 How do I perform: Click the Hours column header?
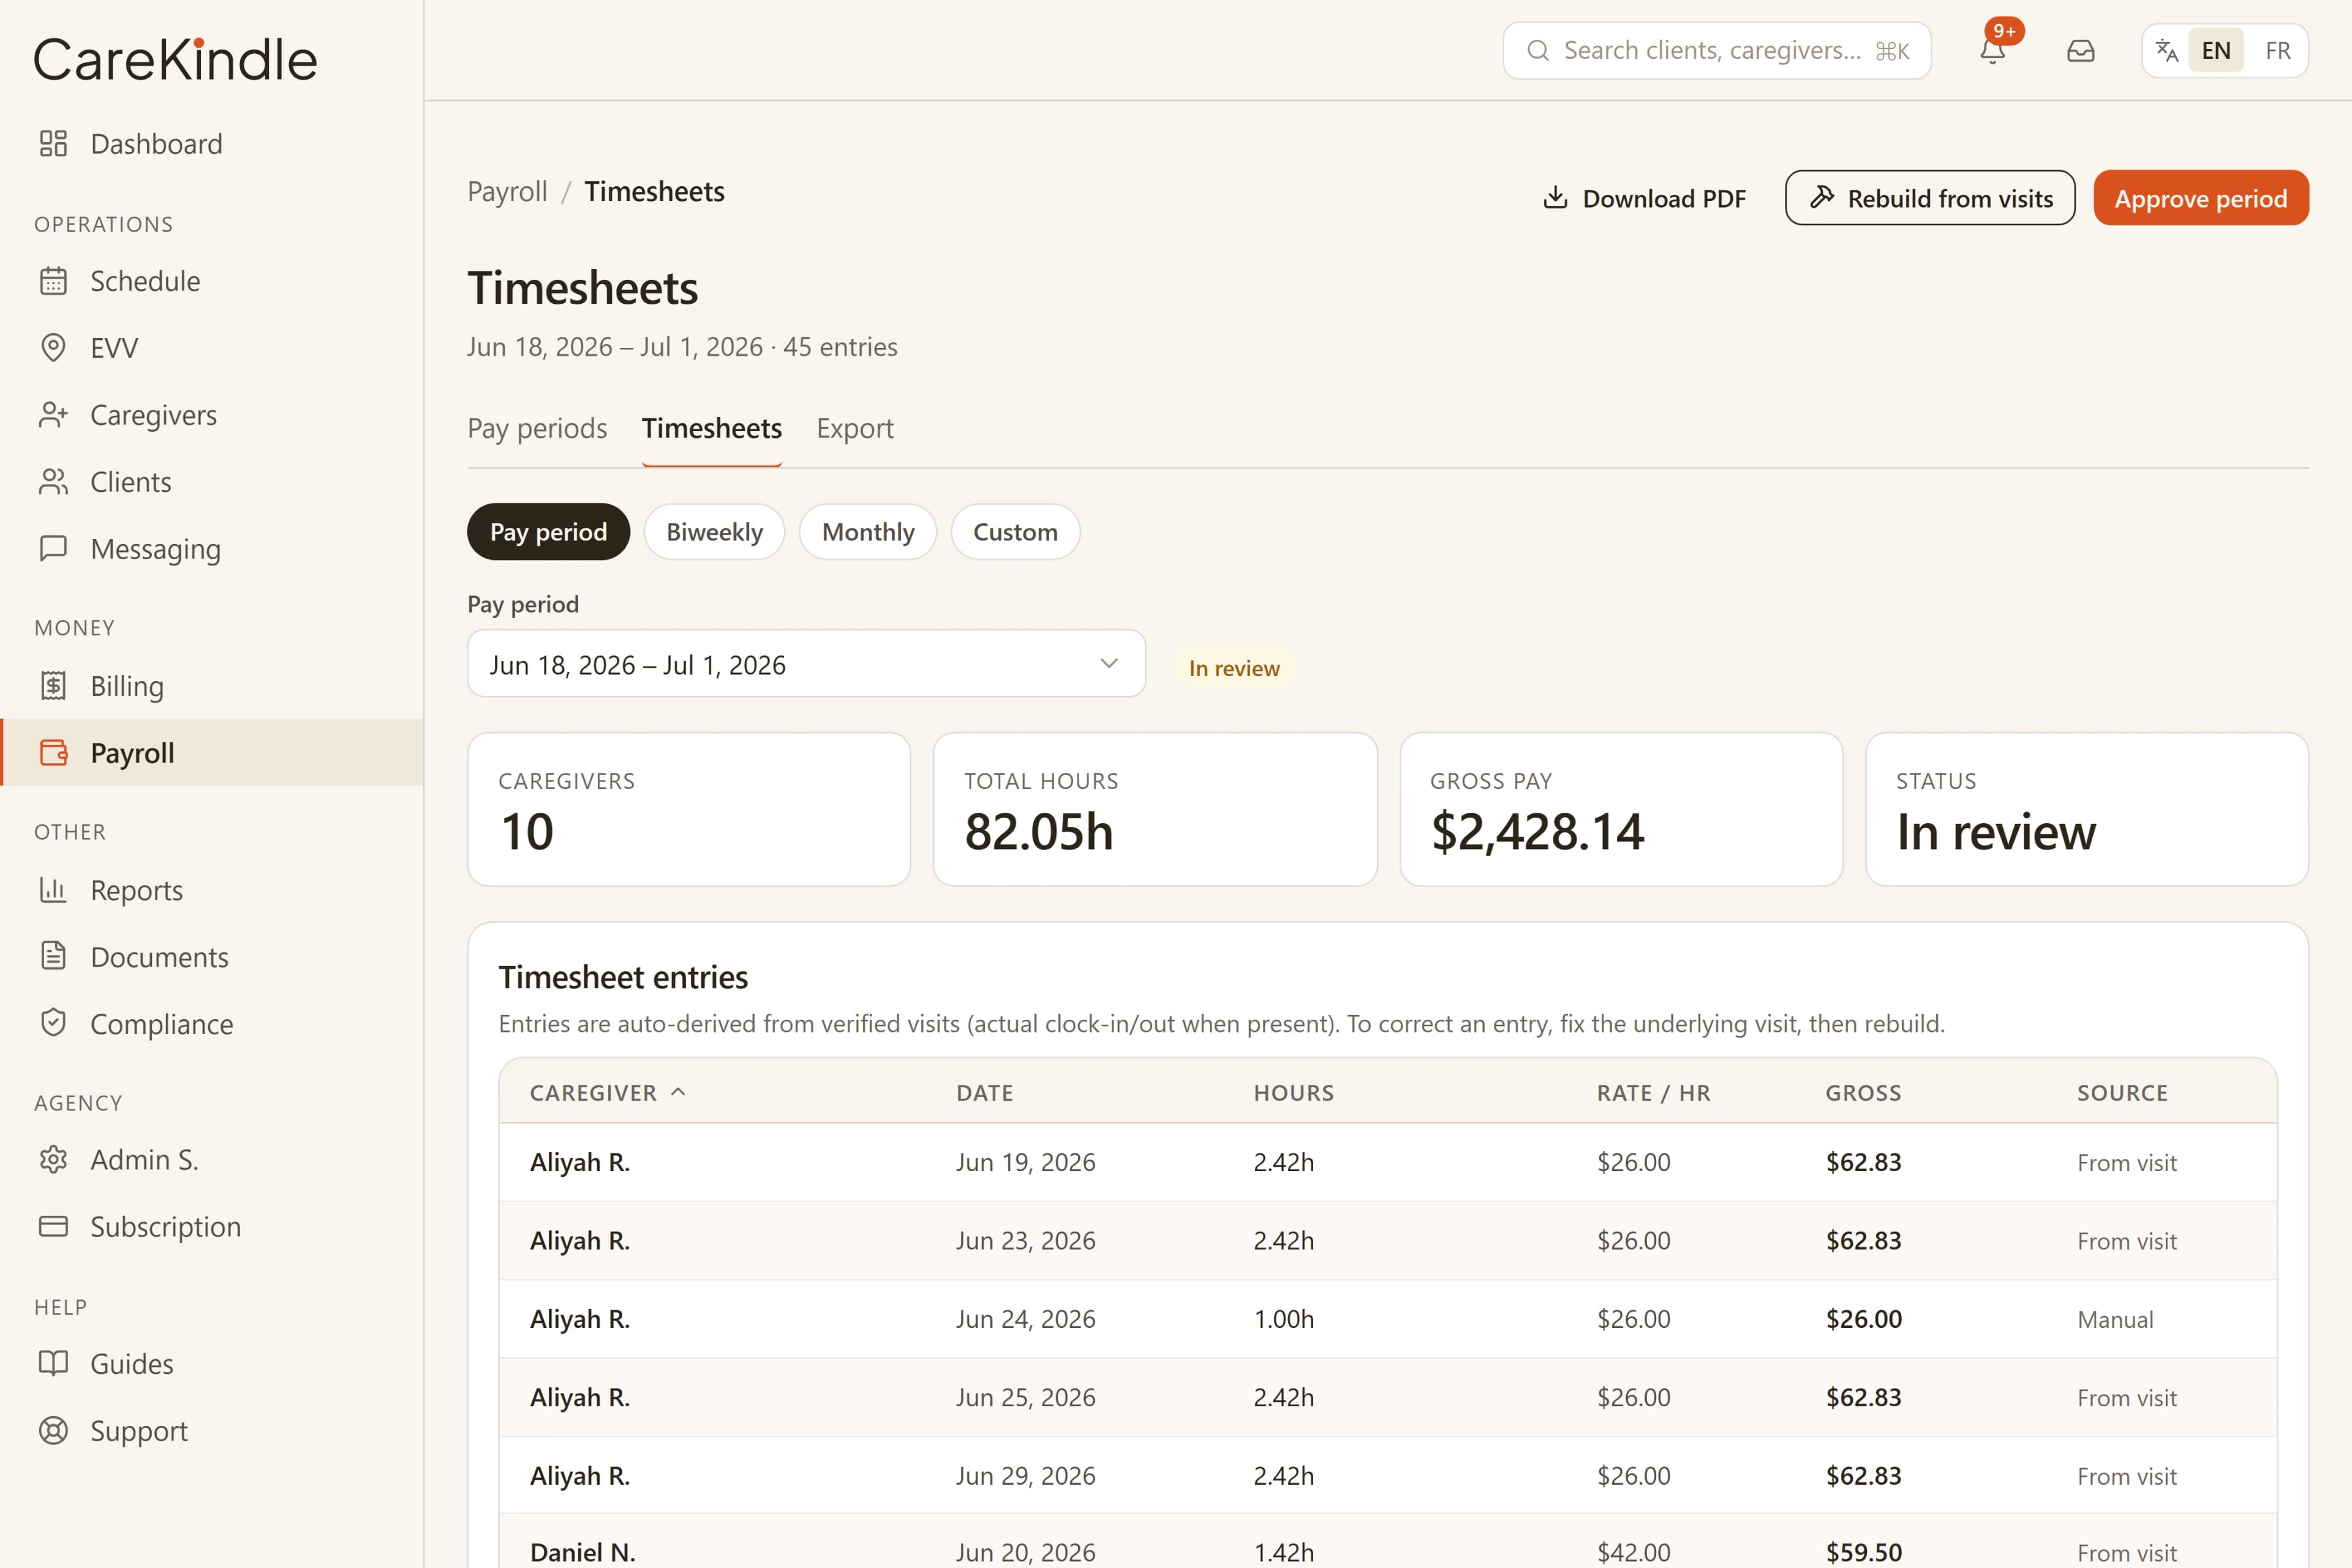(1294, 1093)
